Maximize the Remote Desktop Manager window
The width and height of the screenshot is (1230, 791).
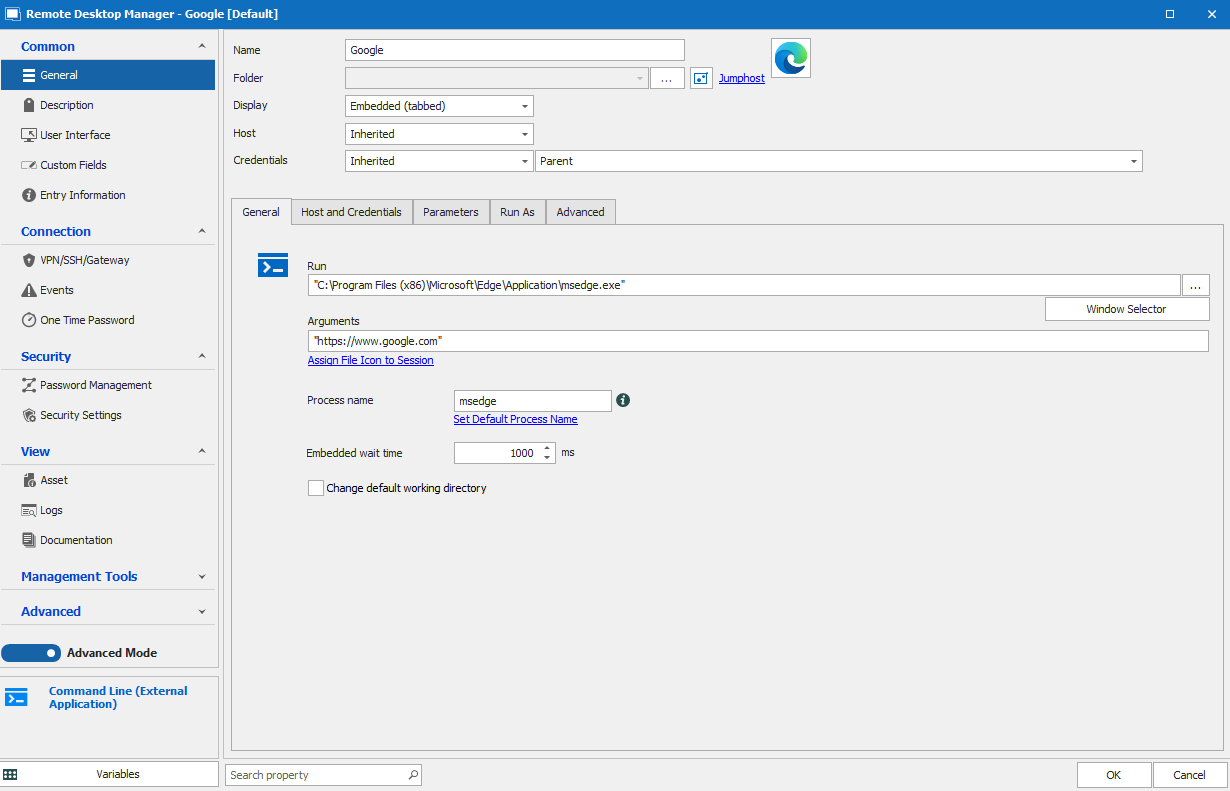point(1170,14)
